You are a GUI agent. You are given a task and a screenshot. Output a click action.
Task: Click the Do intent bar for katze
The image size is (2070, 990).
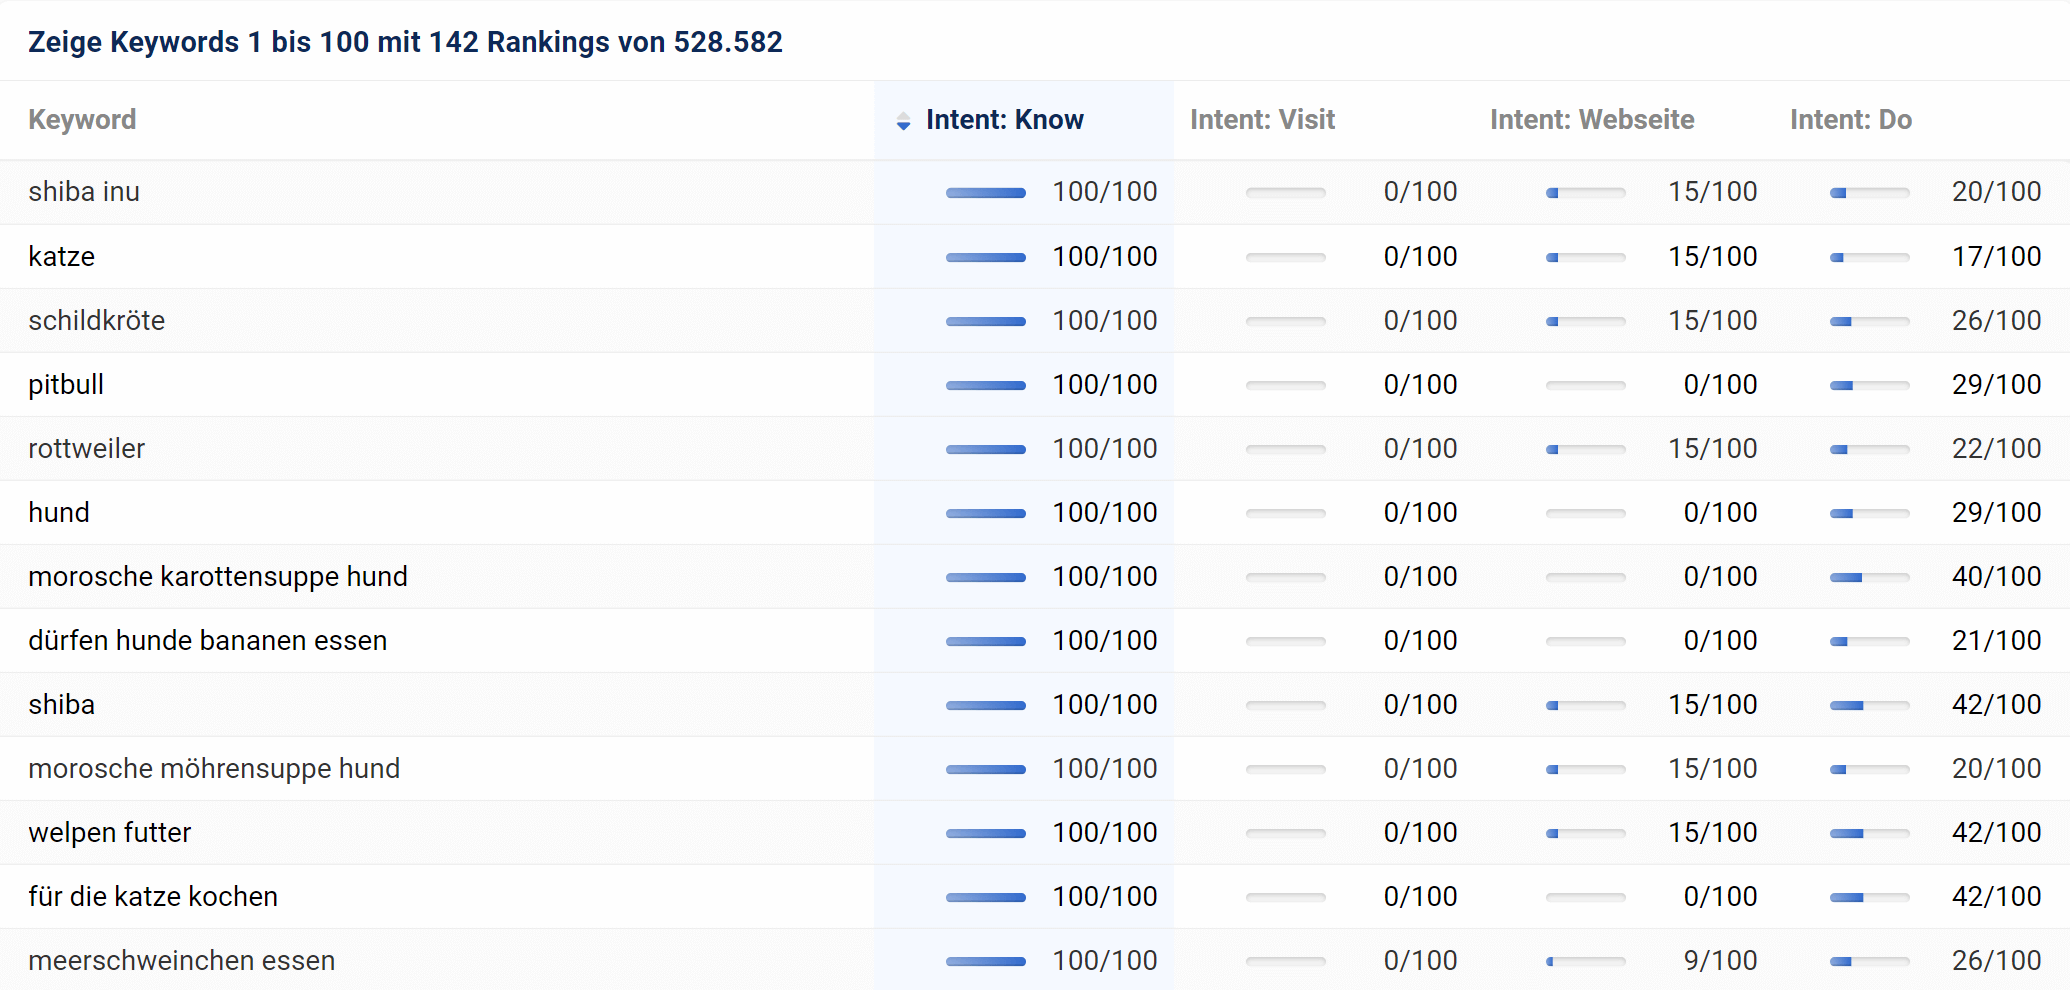click(1869, 257)
